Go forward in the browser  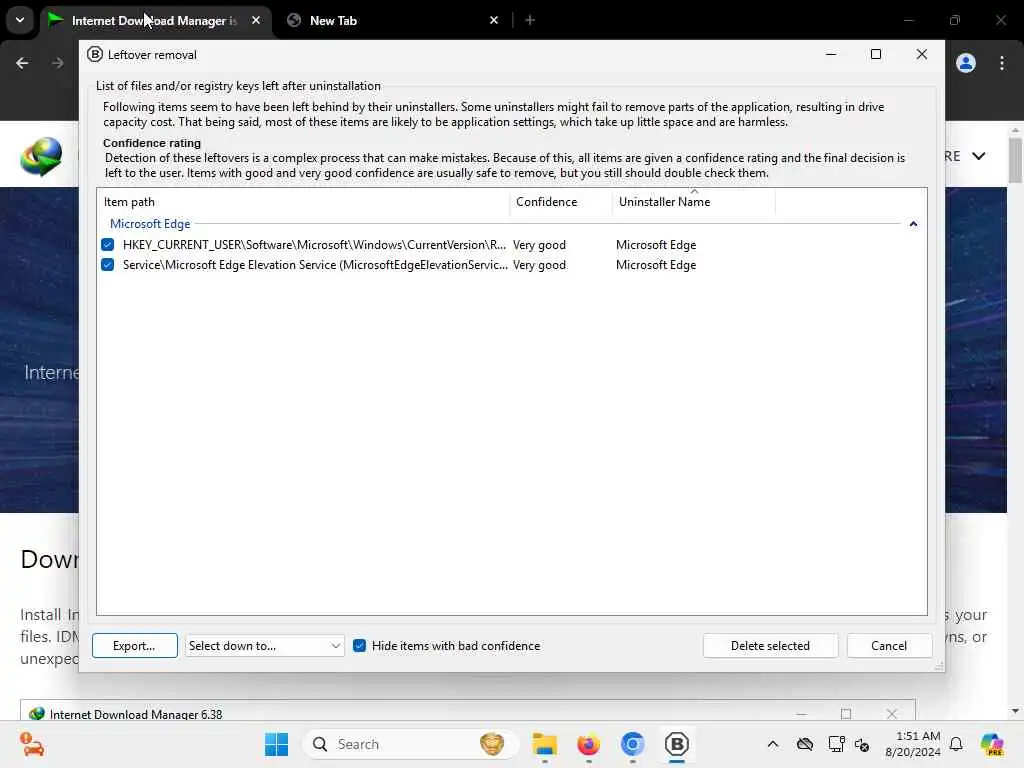[57, 63]
